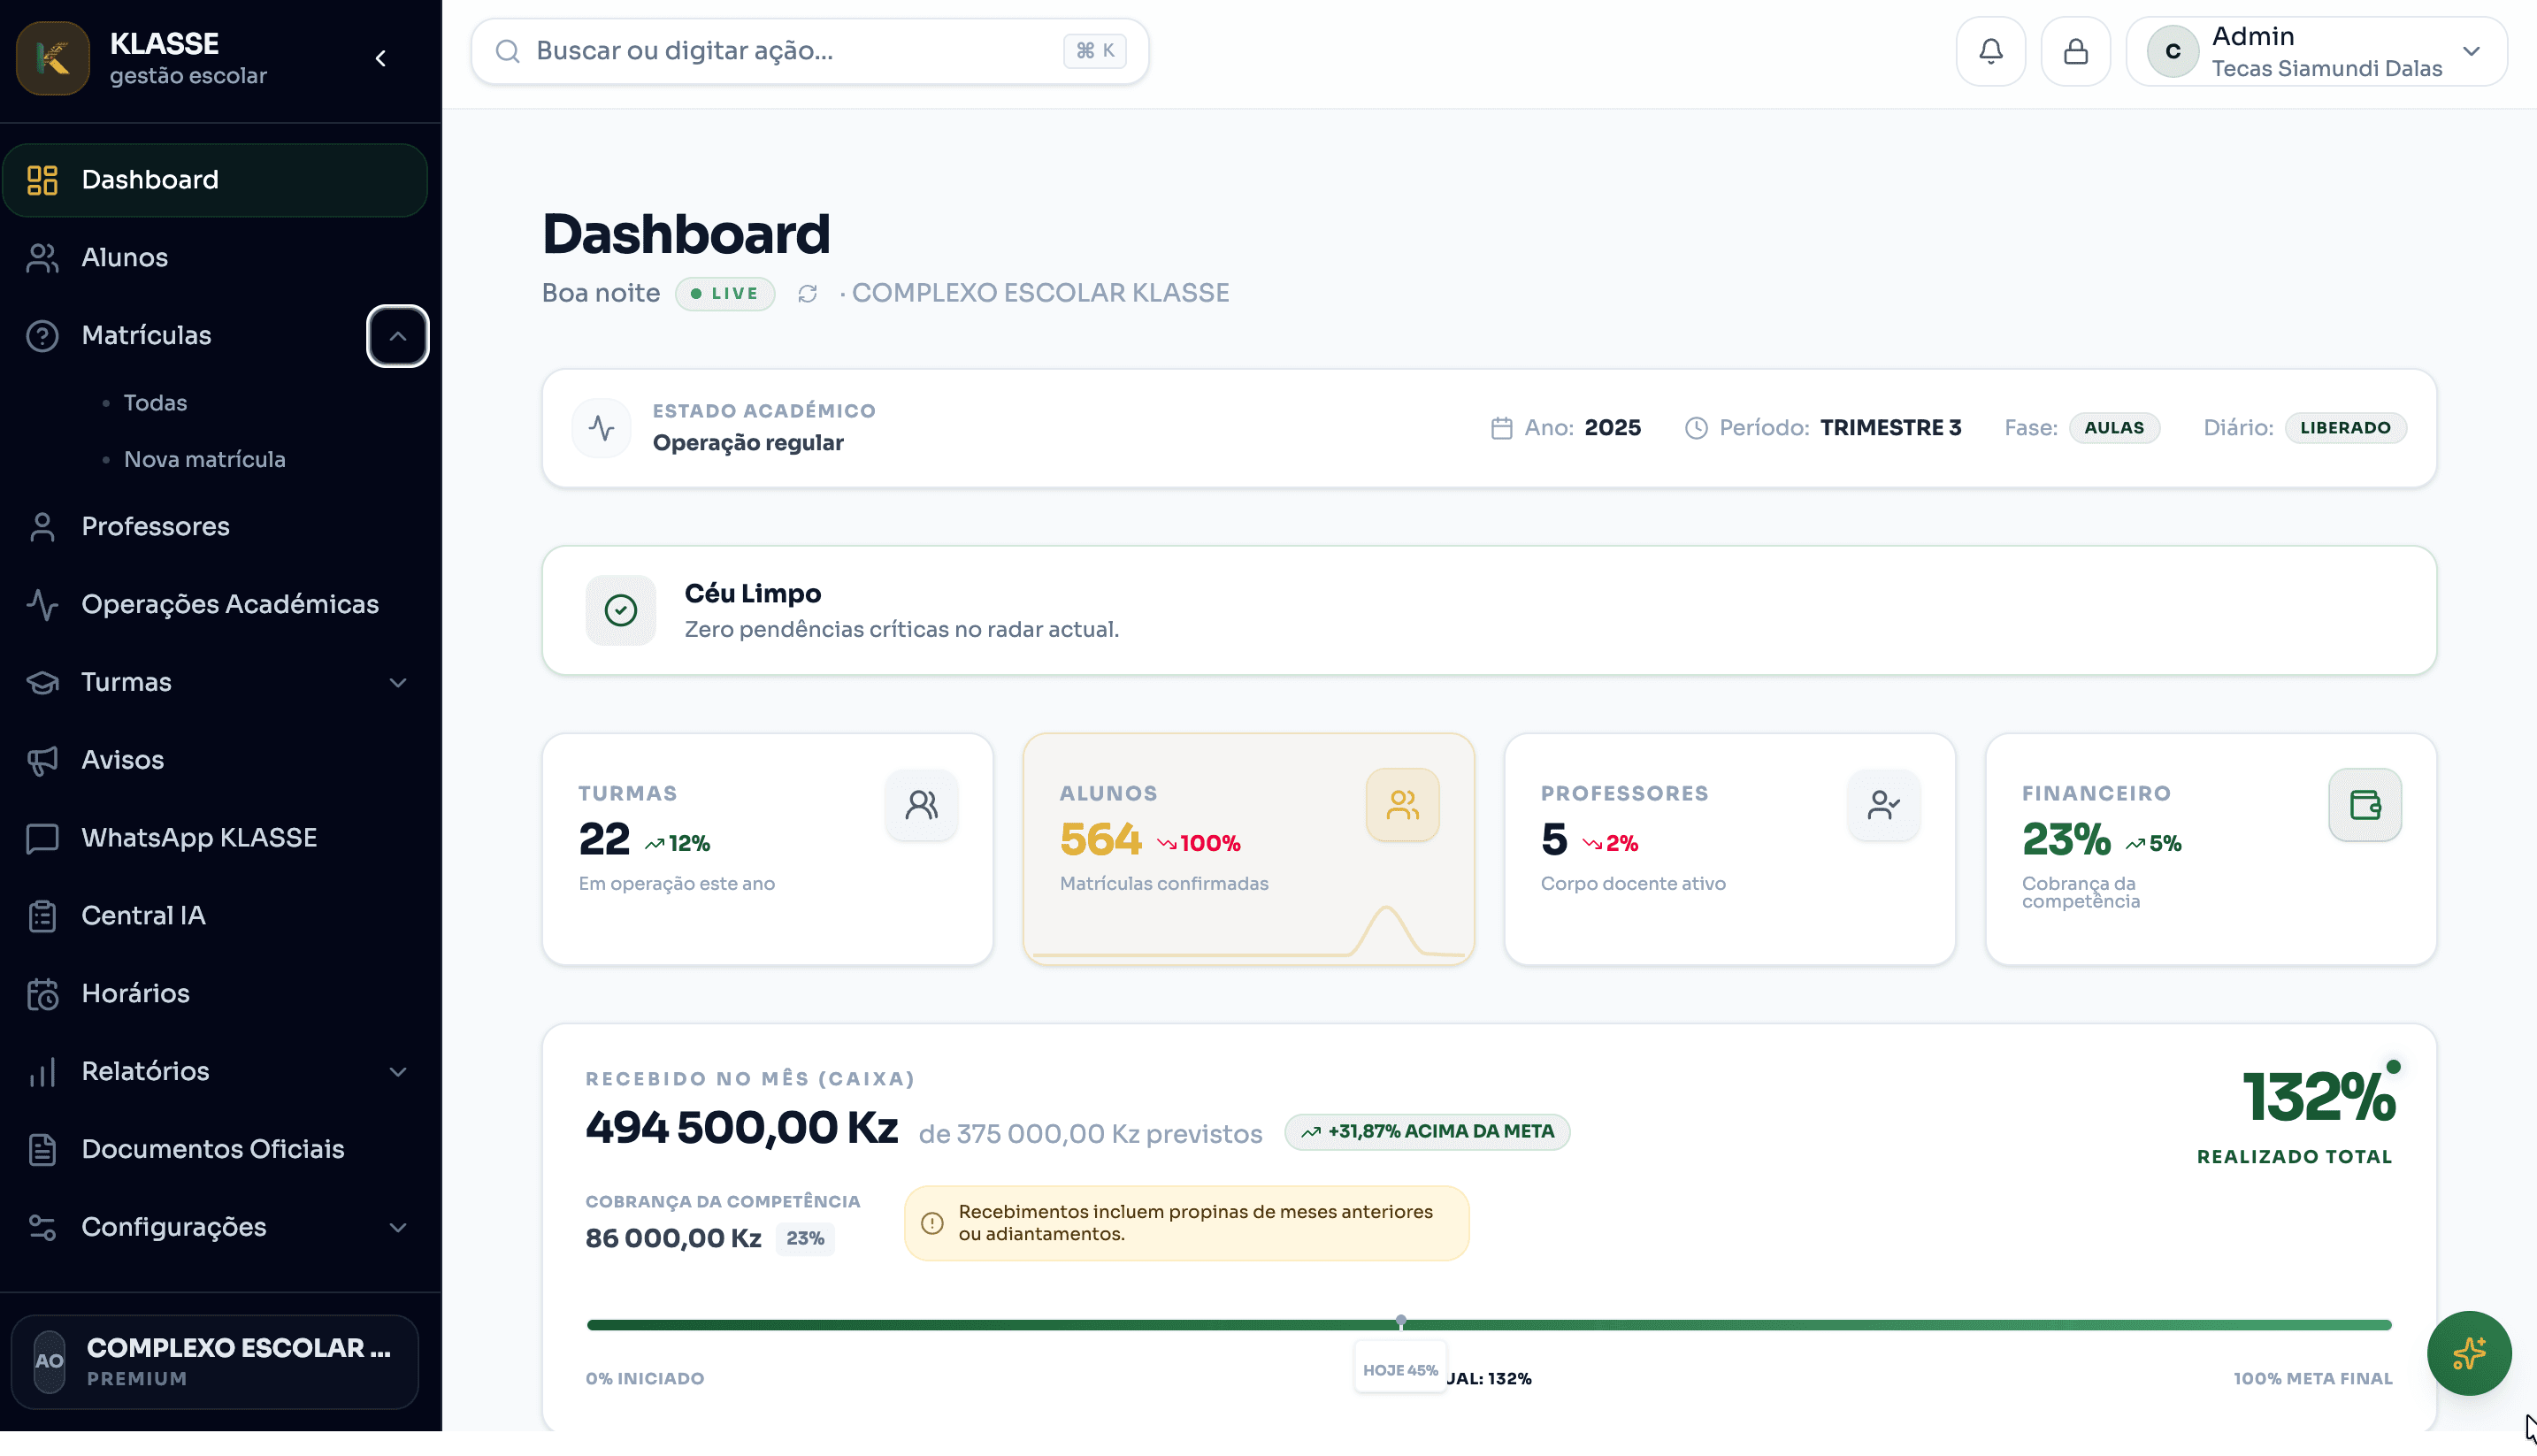The width and height of the screenshot is (2537, 1456).
Task: Open the Alunos 564 summary card
Action: point(1247,850)
